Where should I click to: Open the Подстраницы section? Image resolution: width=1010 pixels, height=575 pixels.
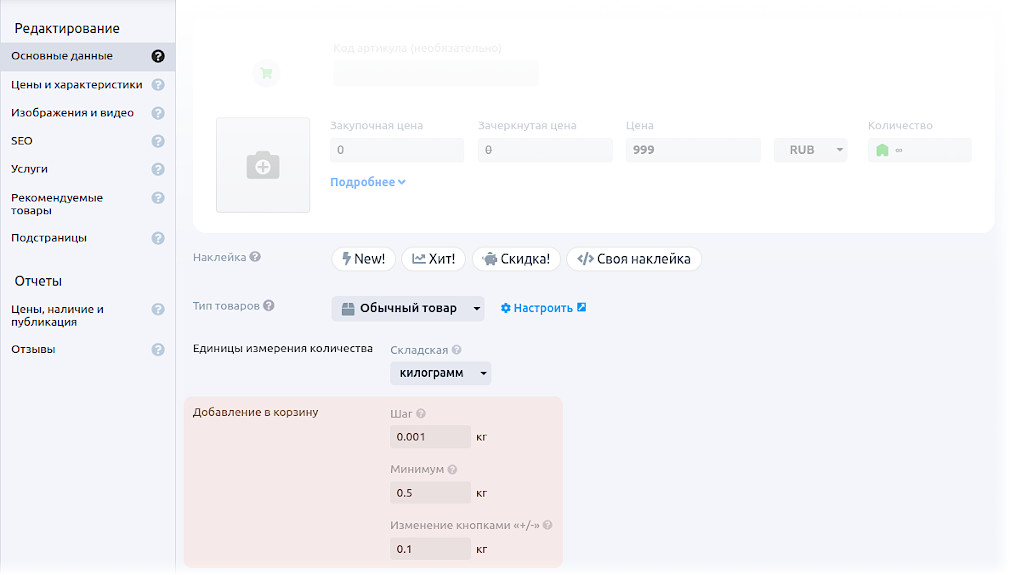point(49,238)
